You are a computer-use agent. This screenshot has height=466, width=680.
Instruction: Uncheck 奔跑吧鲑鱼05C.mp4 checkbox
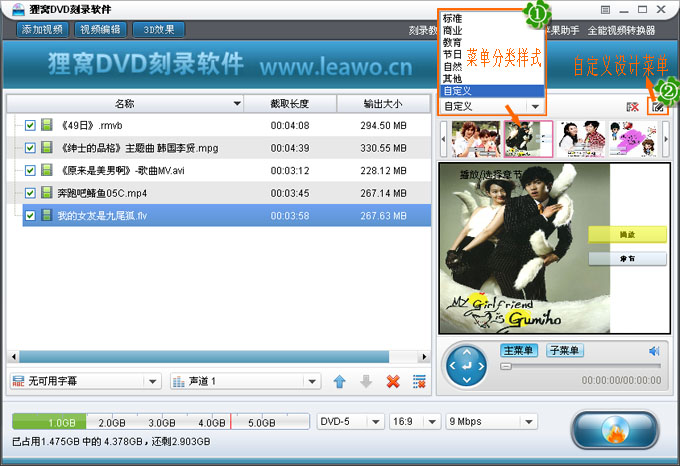(x=30, y=193)
